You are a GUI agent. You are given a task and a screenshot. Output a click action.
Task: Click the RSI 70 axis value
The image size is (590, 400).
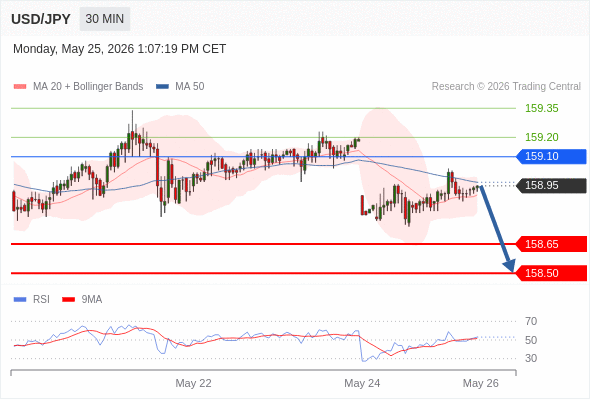click(x=531, y=321)
